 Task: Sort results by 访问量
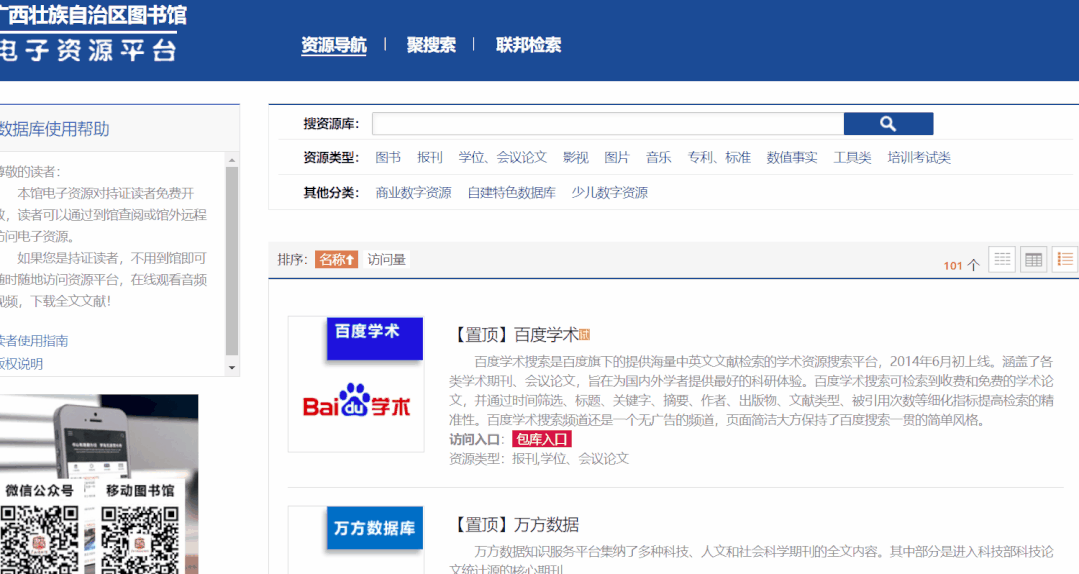[x=386, y=259]
